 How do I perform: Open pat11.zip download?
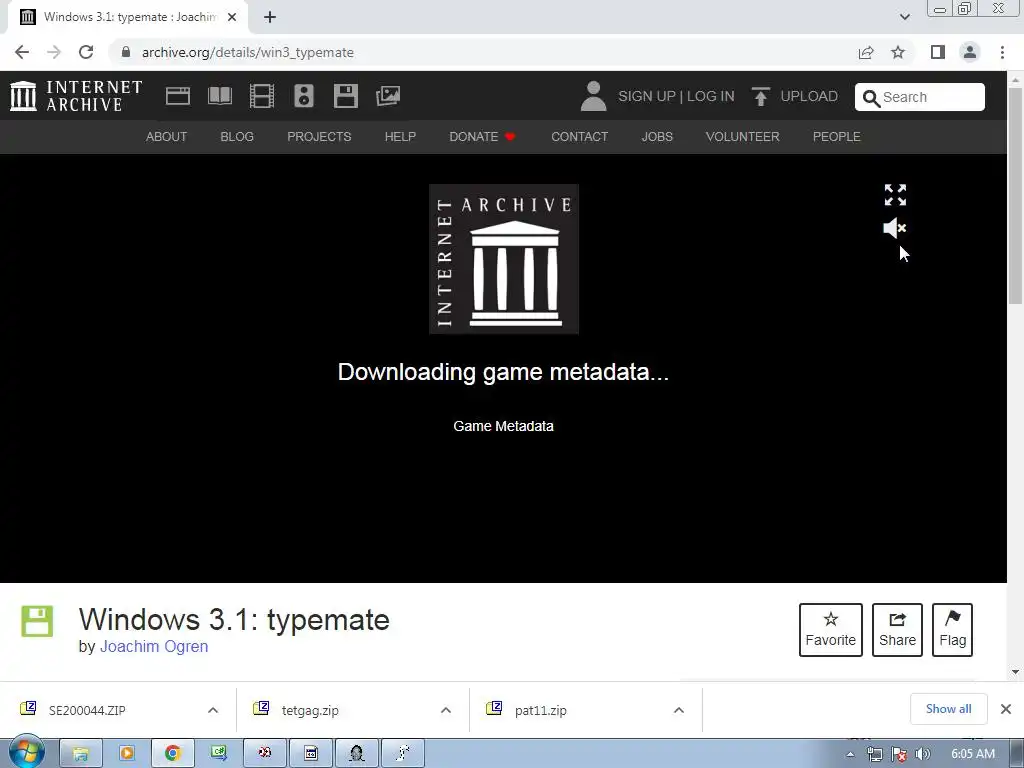(x=541, y=710)
